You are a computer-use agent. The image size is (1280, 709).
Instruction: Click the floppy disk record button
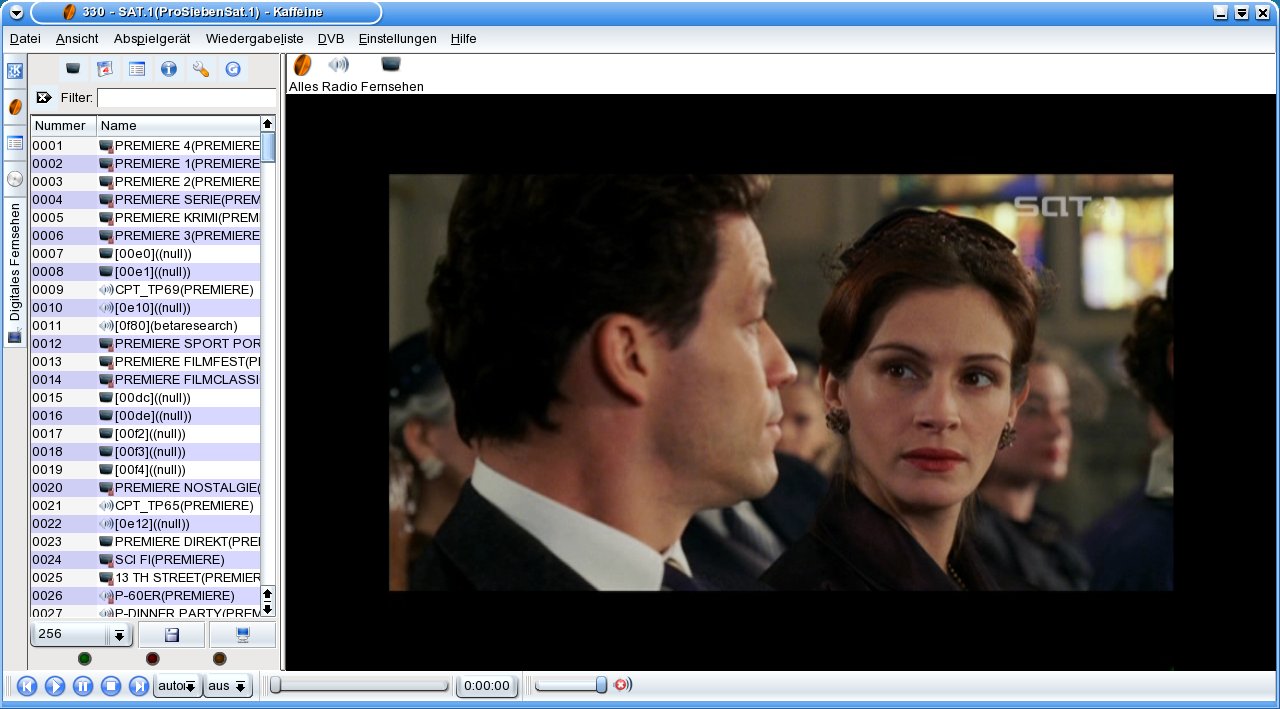171,635
